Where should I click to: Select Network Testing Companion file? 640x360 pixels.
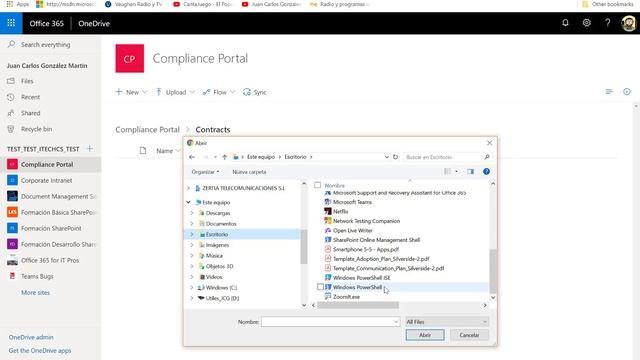[362, 221]
